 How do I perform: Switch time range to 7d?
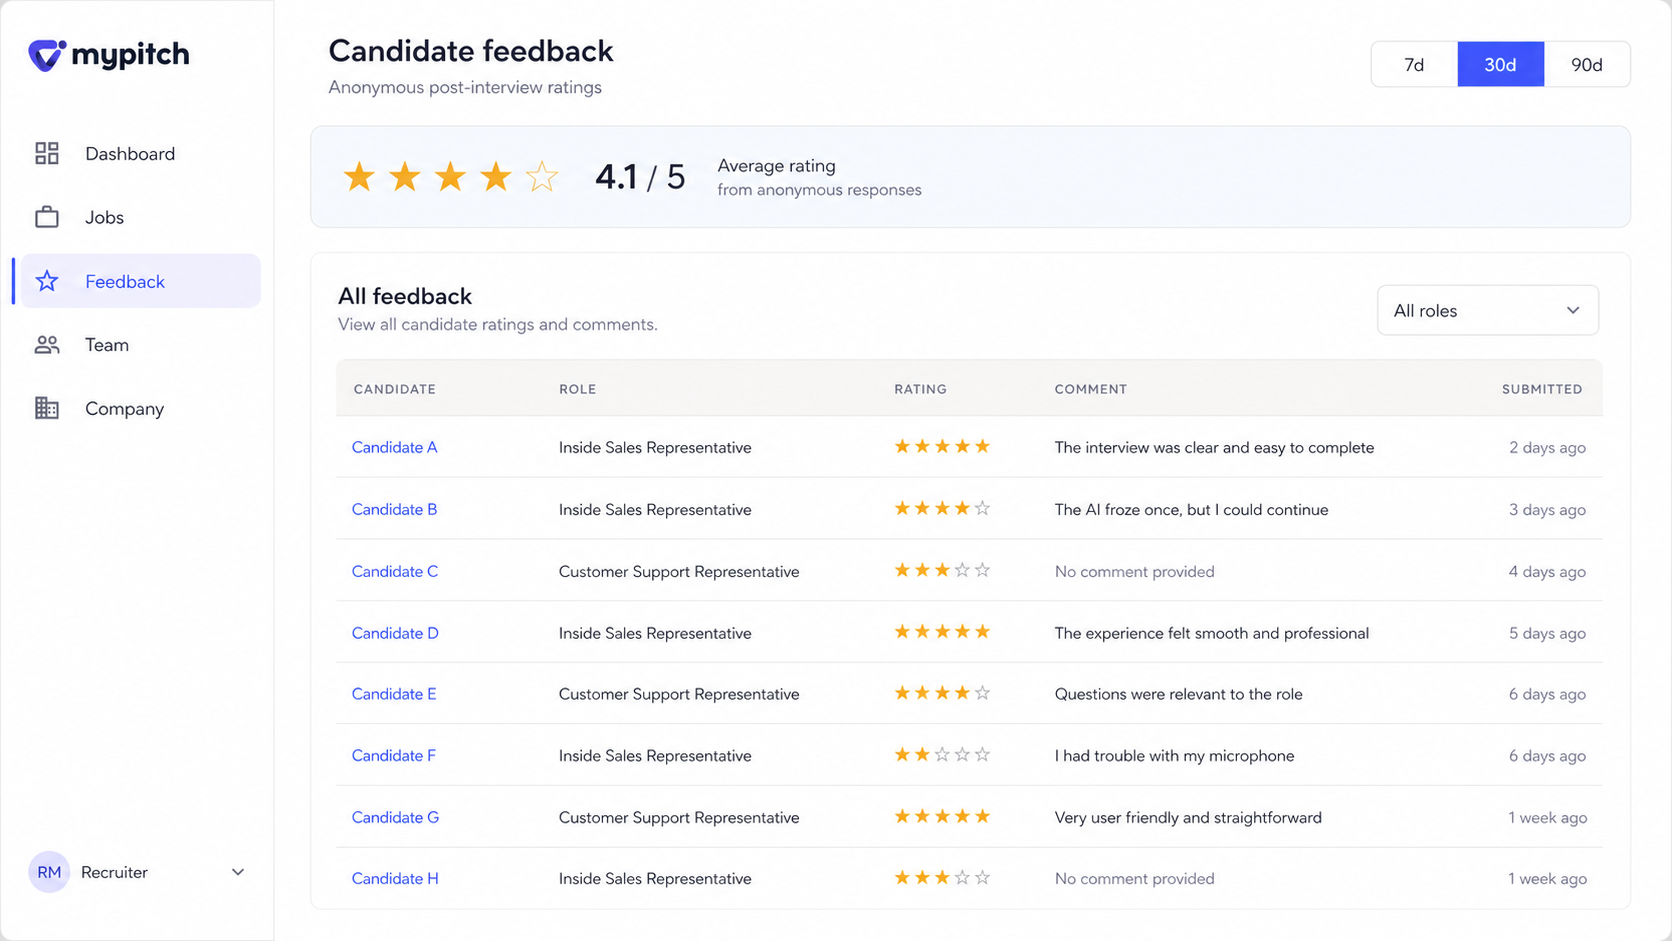click(1414, 64)
